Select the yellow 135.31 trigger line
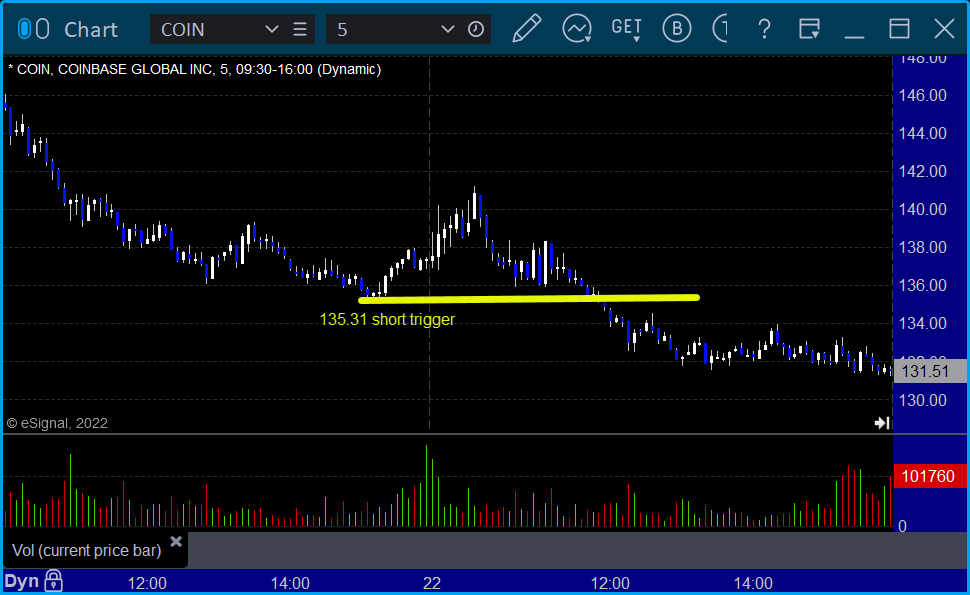Image resolution: width=970 pixels, height=595 pixels. (529, 299)
